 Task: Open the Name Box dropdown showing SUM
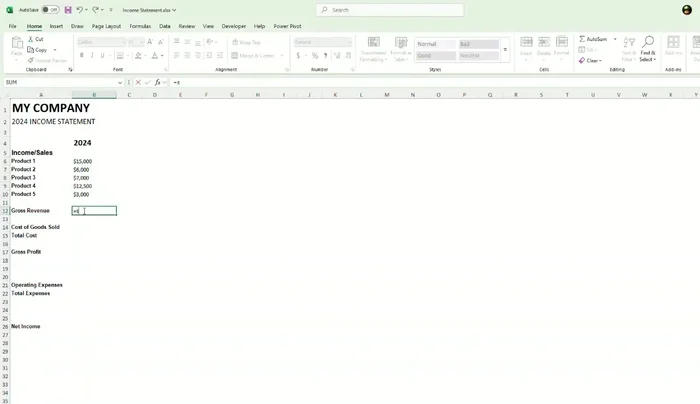120,83
